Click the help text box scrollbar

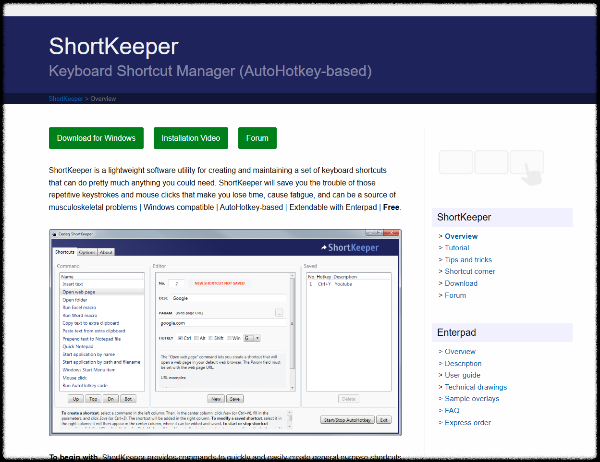tap(290, 420)
